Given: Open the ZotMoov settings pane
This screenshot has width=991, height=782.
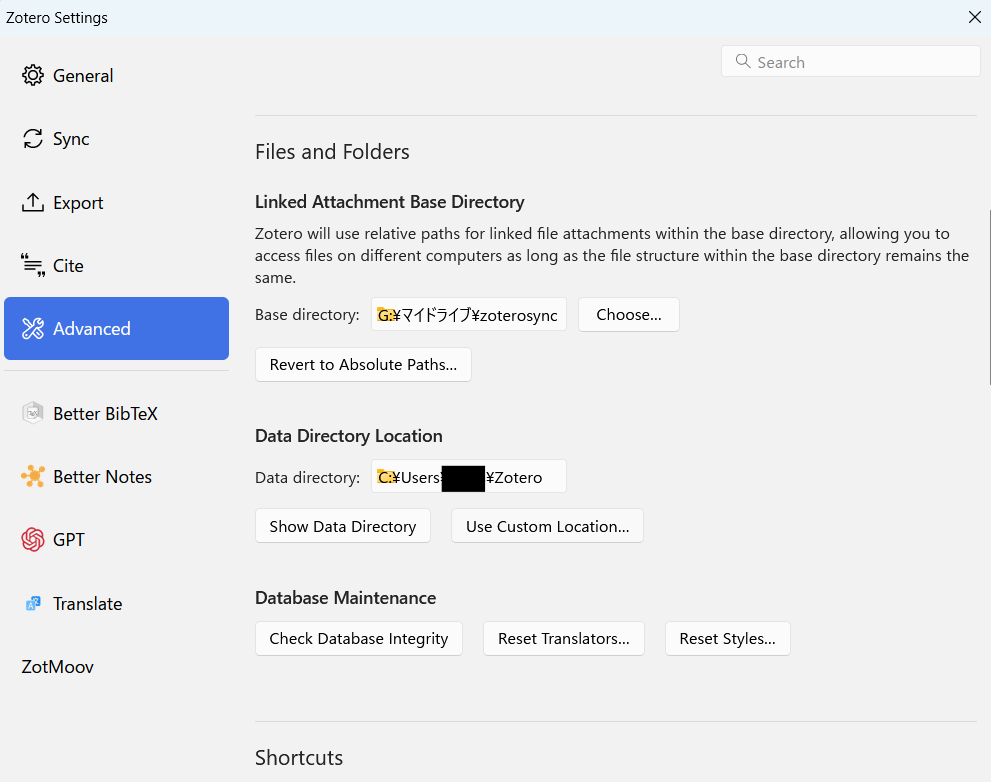Looking at the screenshot, I should coord(116,667).
